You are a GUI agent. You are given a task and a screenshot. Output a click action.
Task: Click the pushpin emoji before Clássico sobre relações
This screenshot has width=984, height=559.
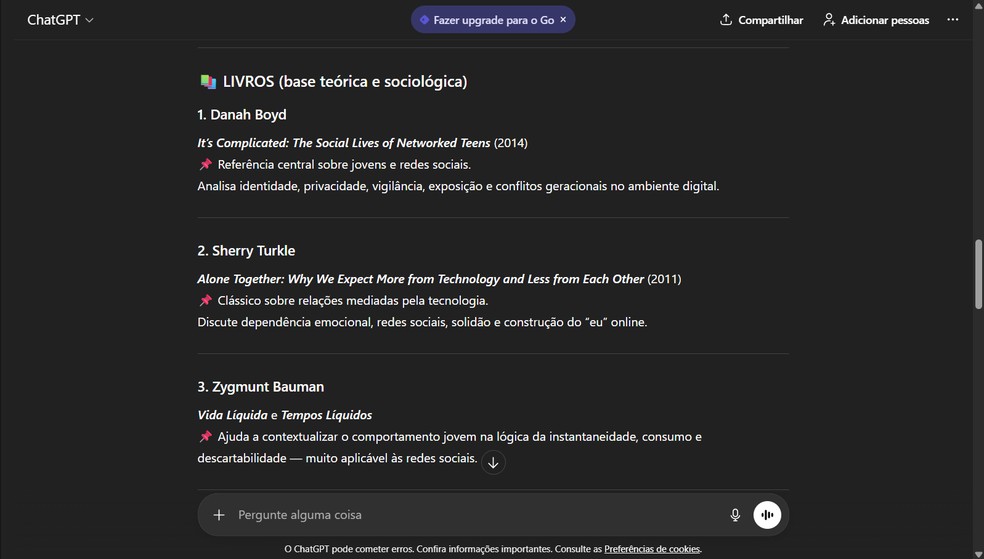[205, 301]
